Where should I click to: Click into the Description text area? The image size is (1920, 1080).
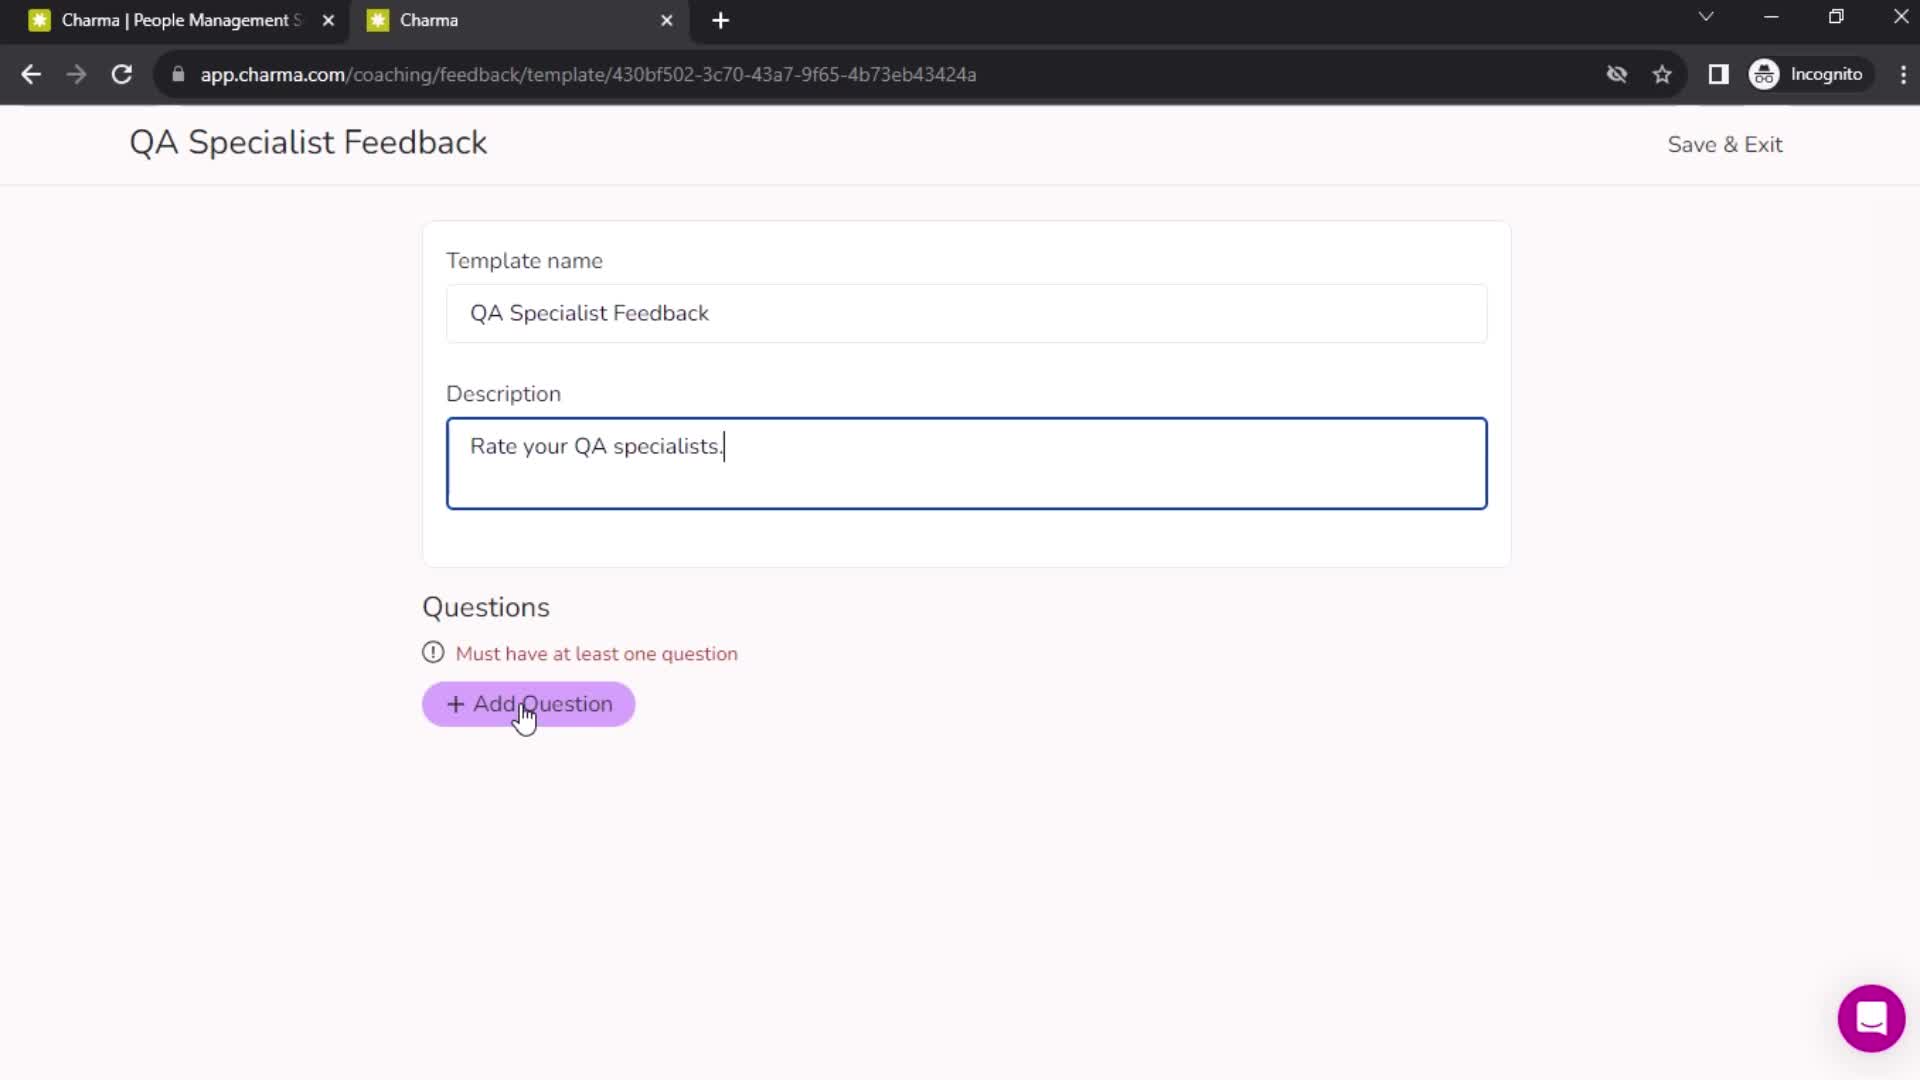(x=966, y=464)
